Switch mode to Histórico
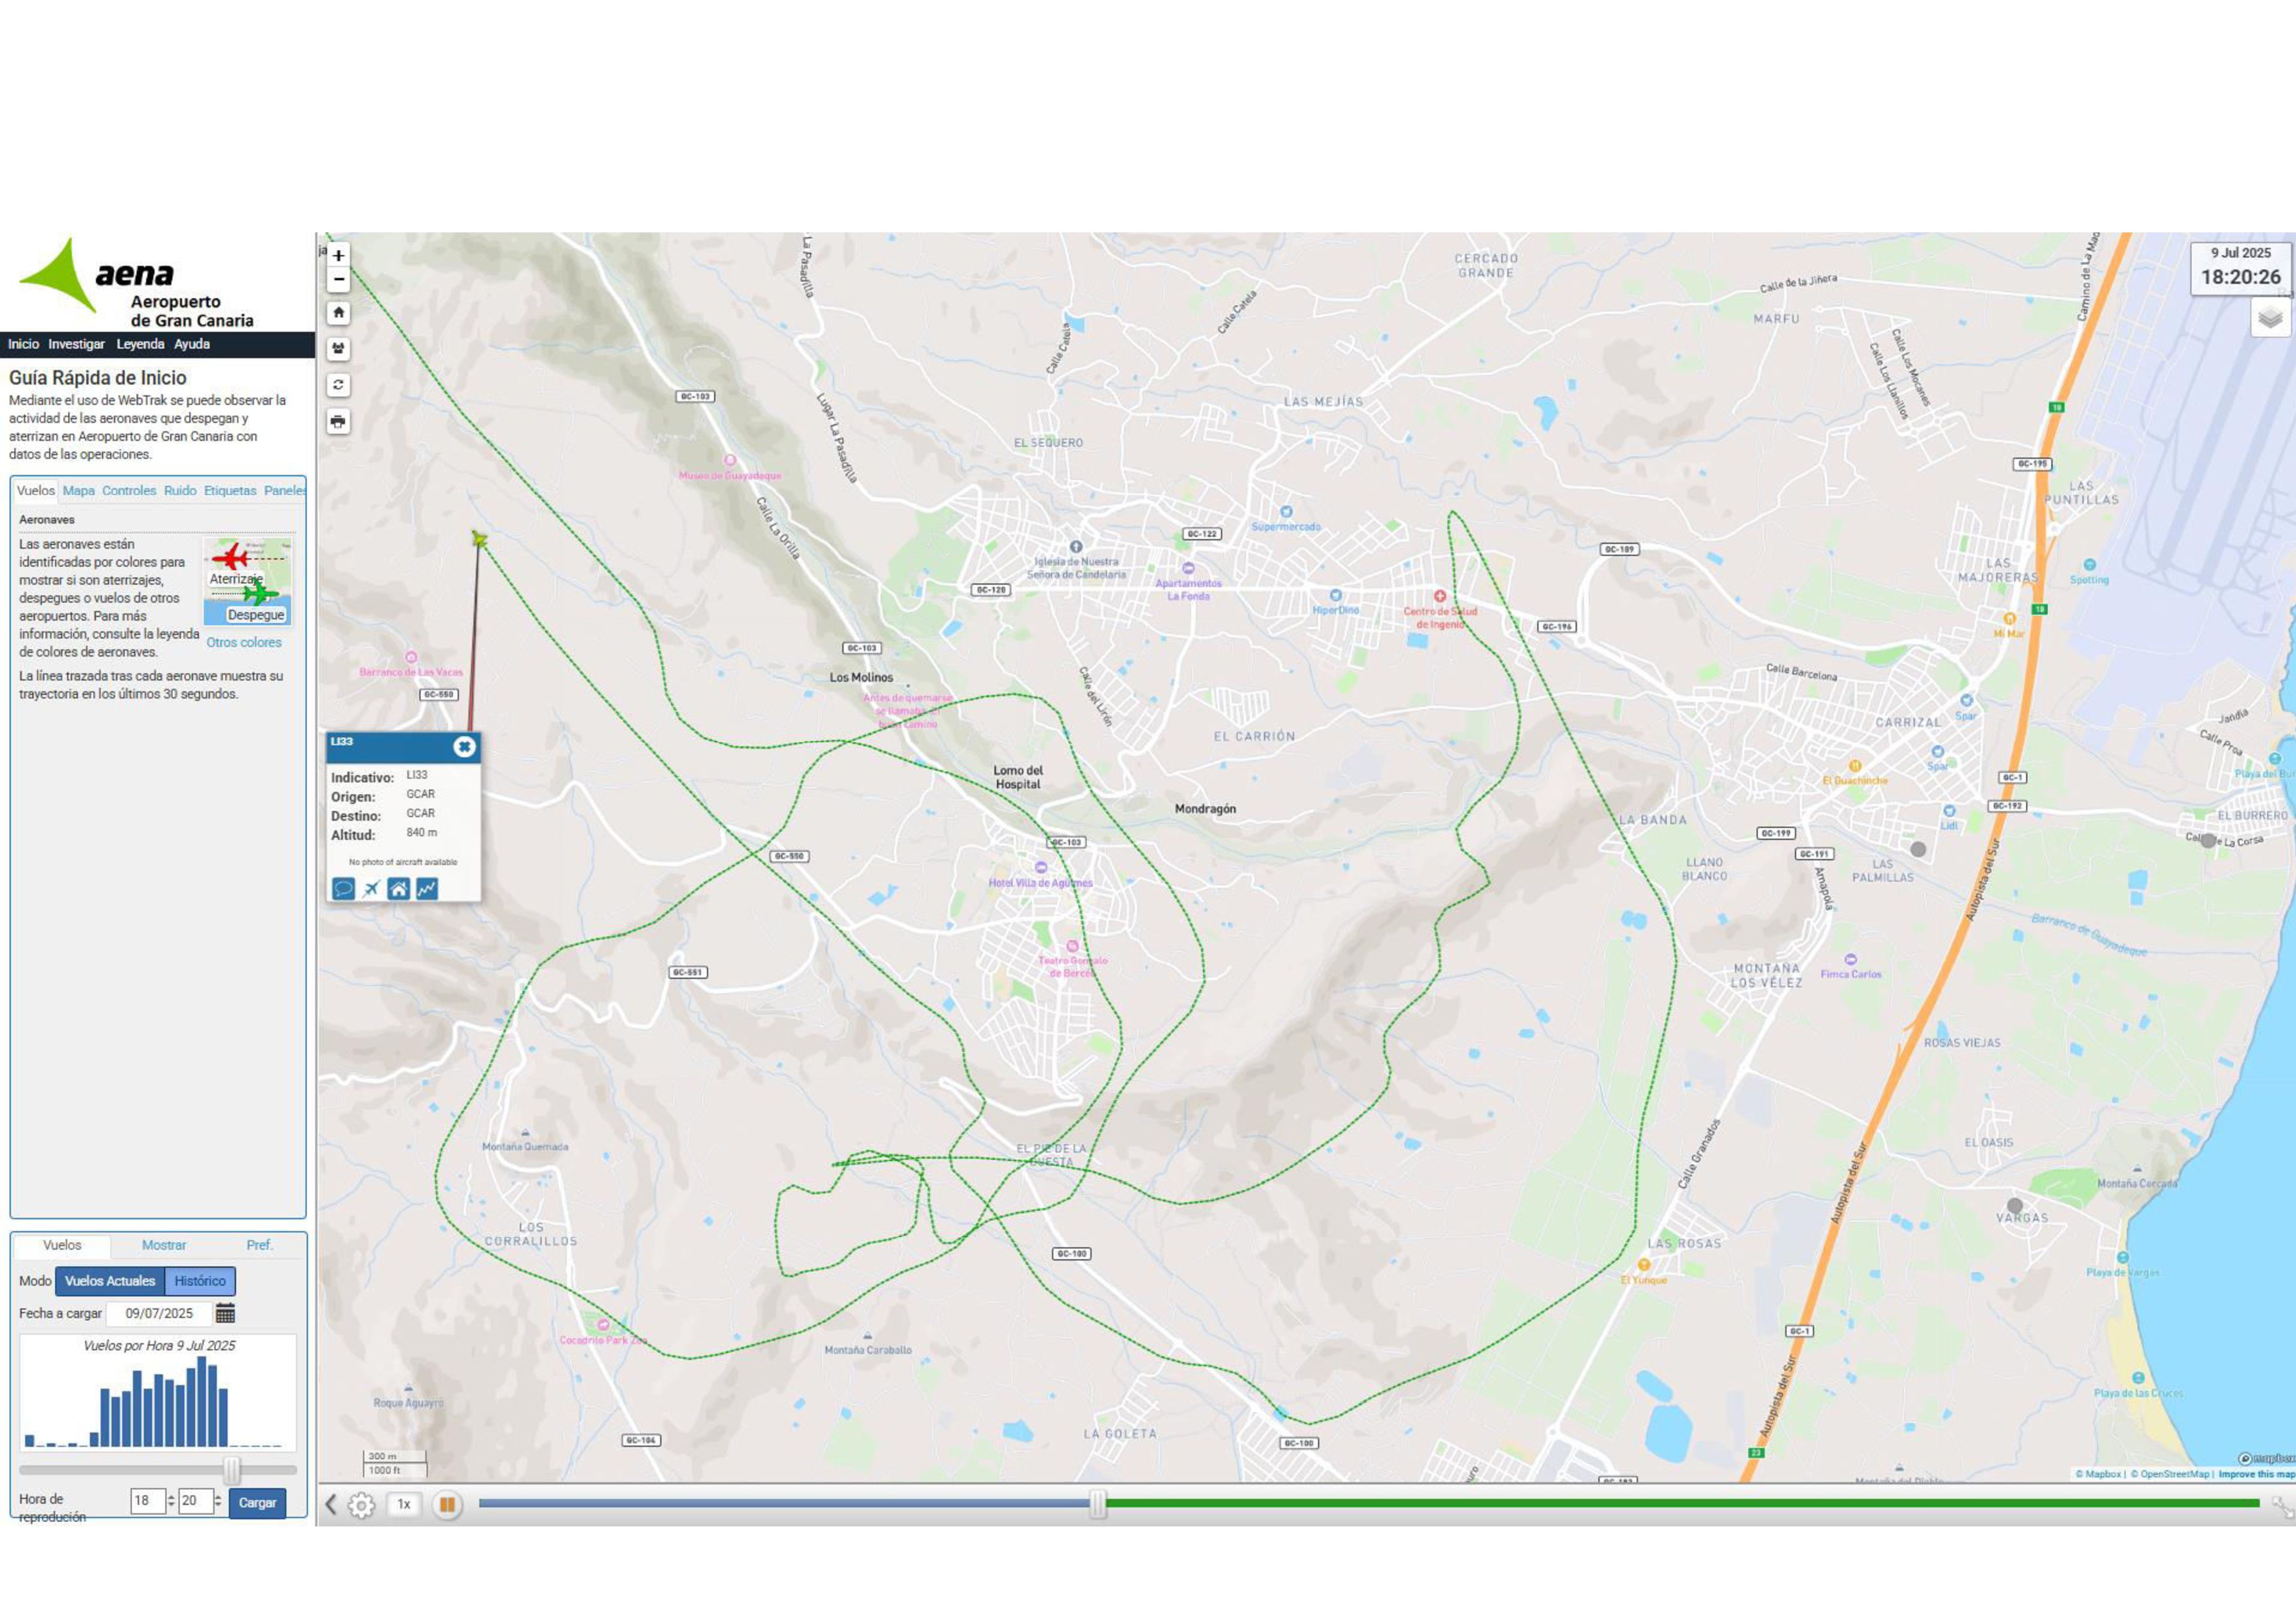 pyautogui.click(x=200, y=1281)
